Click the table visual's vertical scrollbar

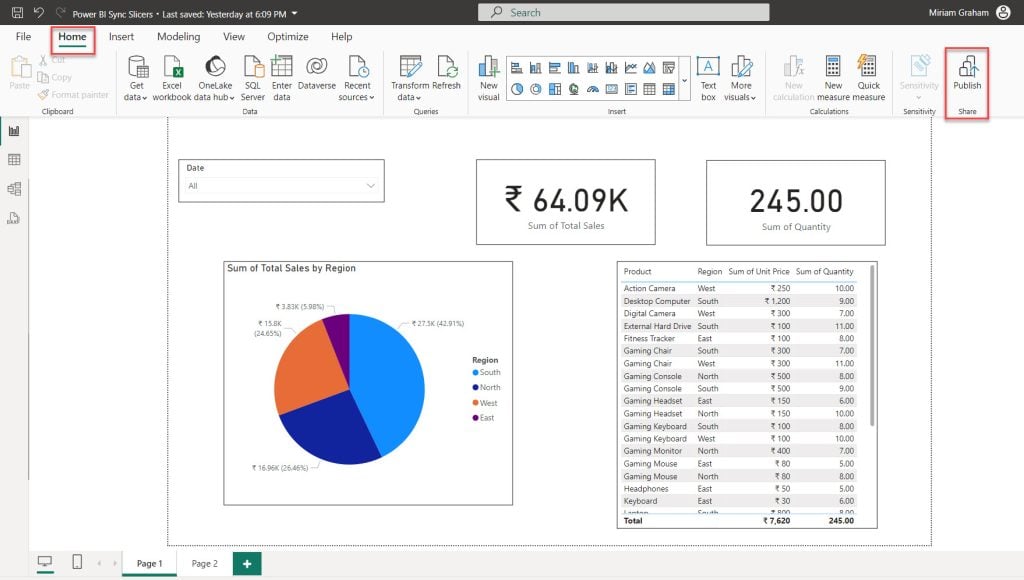coord(872,346)
